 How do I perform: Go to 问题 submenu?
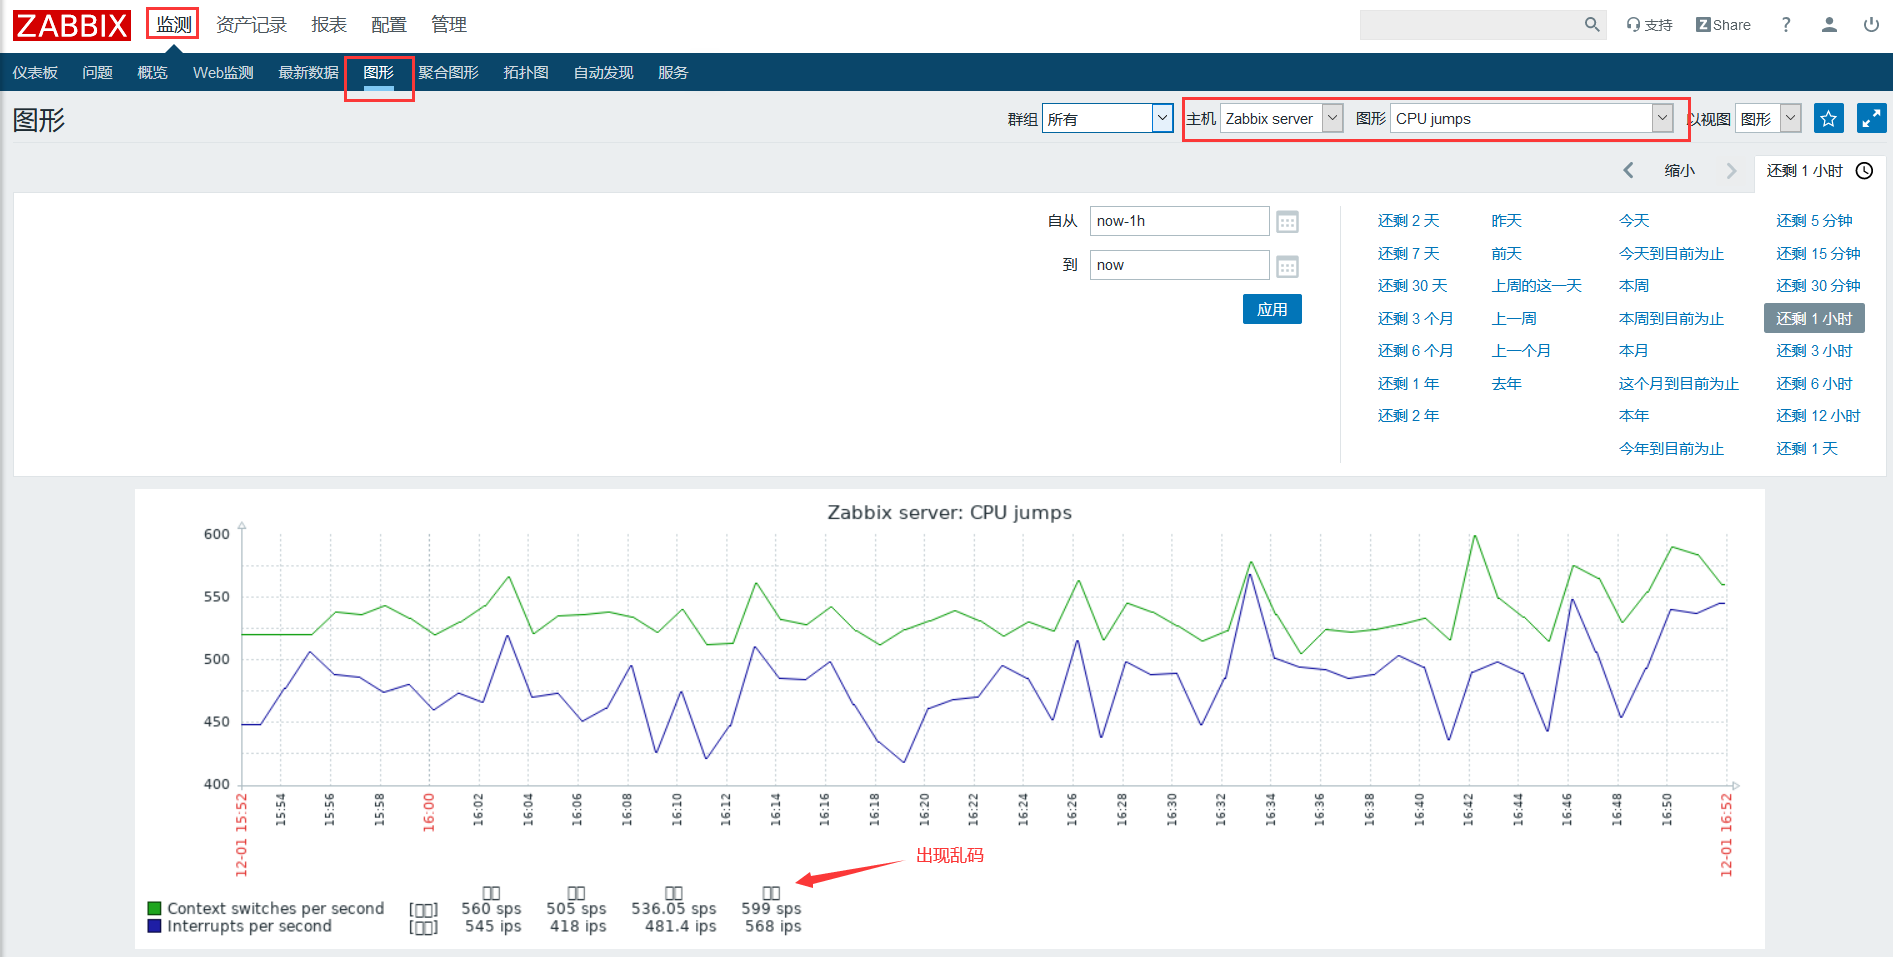click(97, 72)
